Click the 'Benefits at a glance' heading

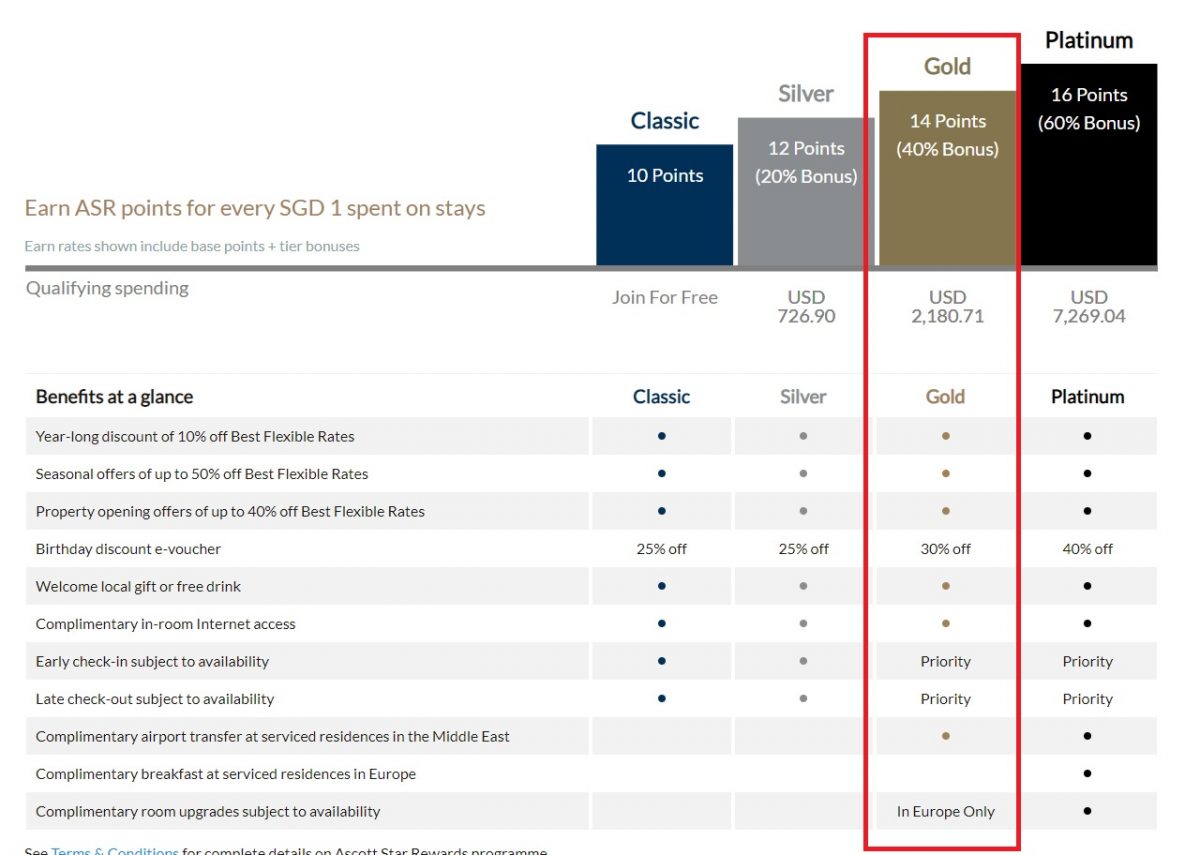tap(114, 397)
